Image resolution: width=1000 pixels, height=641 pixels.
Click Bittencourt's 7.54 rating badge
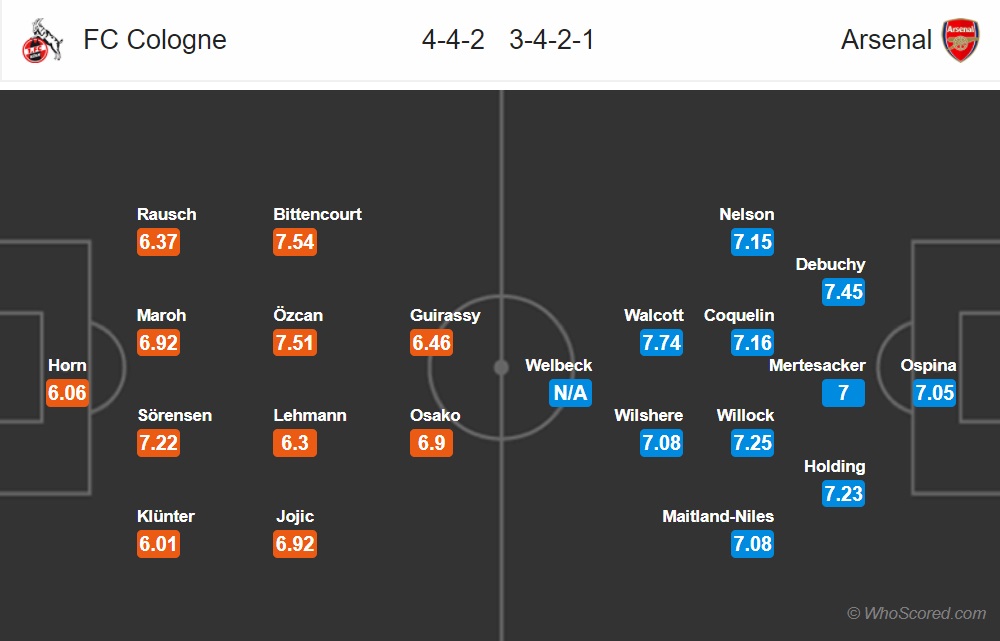coord(295,242)
